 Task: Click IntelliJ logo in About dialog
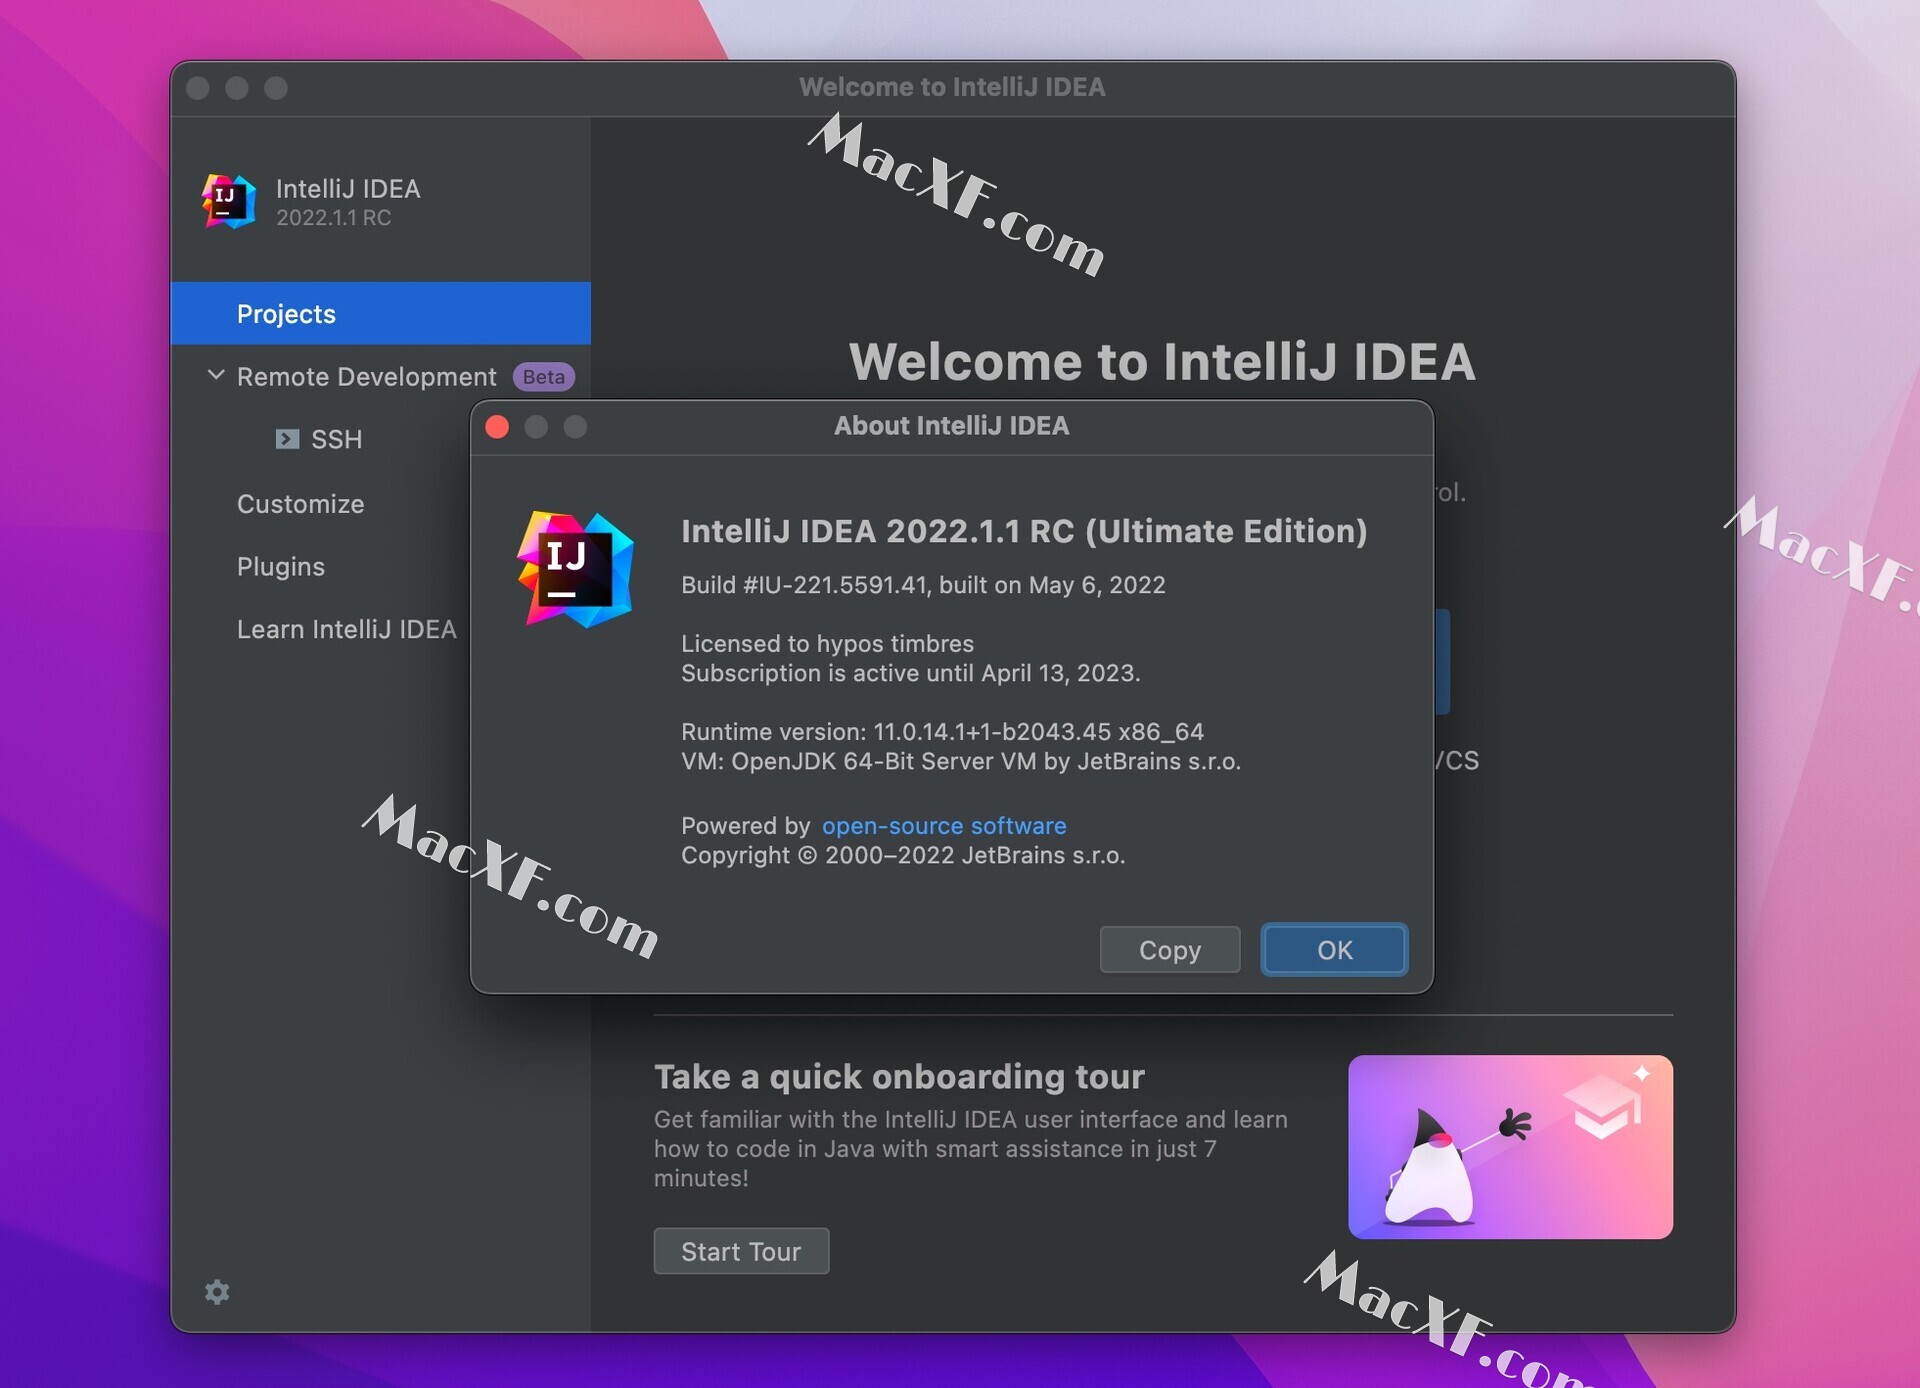coord(575,569)
